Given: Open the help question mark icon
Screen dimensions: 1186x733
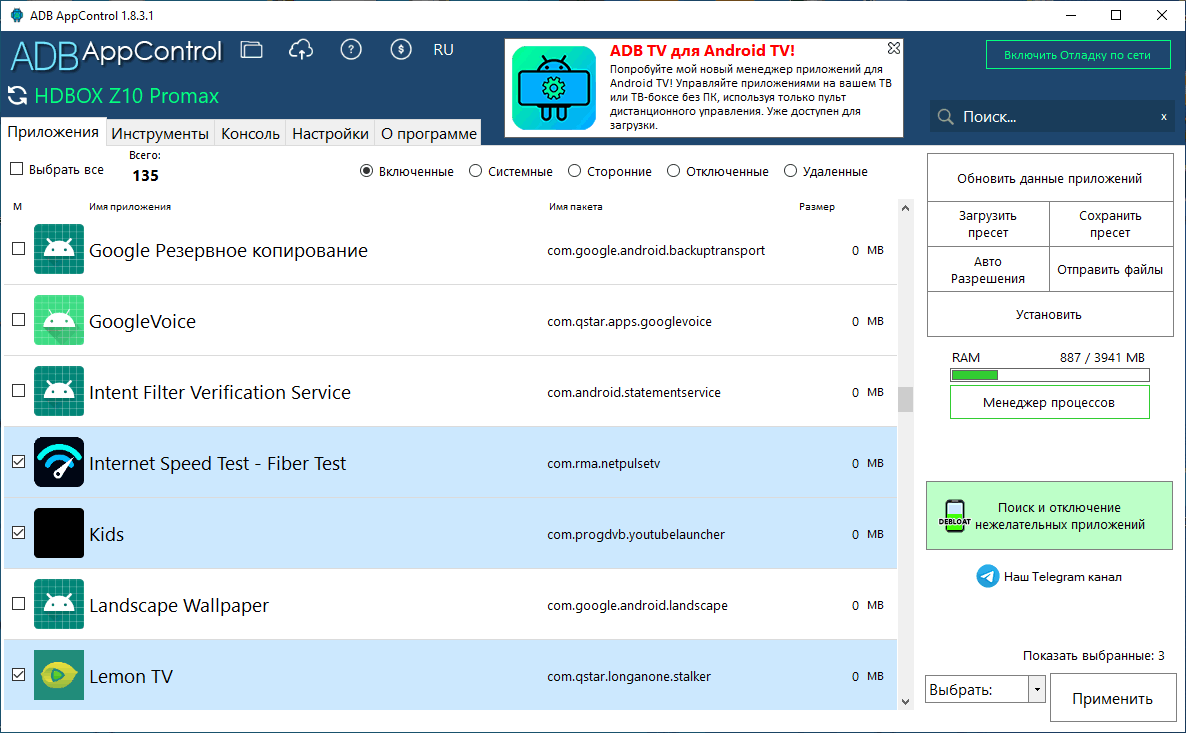Looking at the screenshot, I should tap(351, 50).
